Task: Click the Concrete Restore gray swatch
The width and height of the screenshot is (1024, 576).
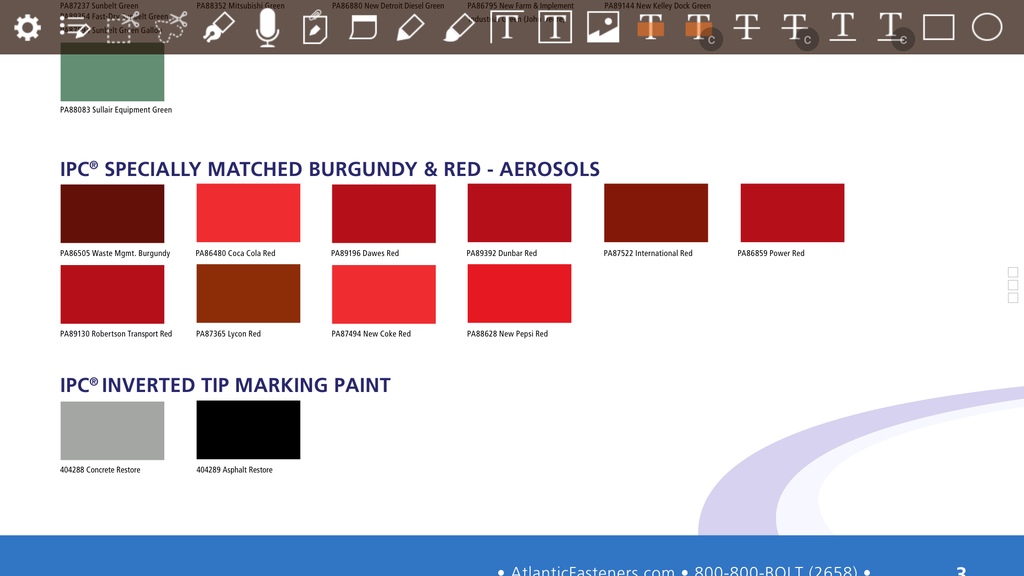Action: click(x=112, y=430)
